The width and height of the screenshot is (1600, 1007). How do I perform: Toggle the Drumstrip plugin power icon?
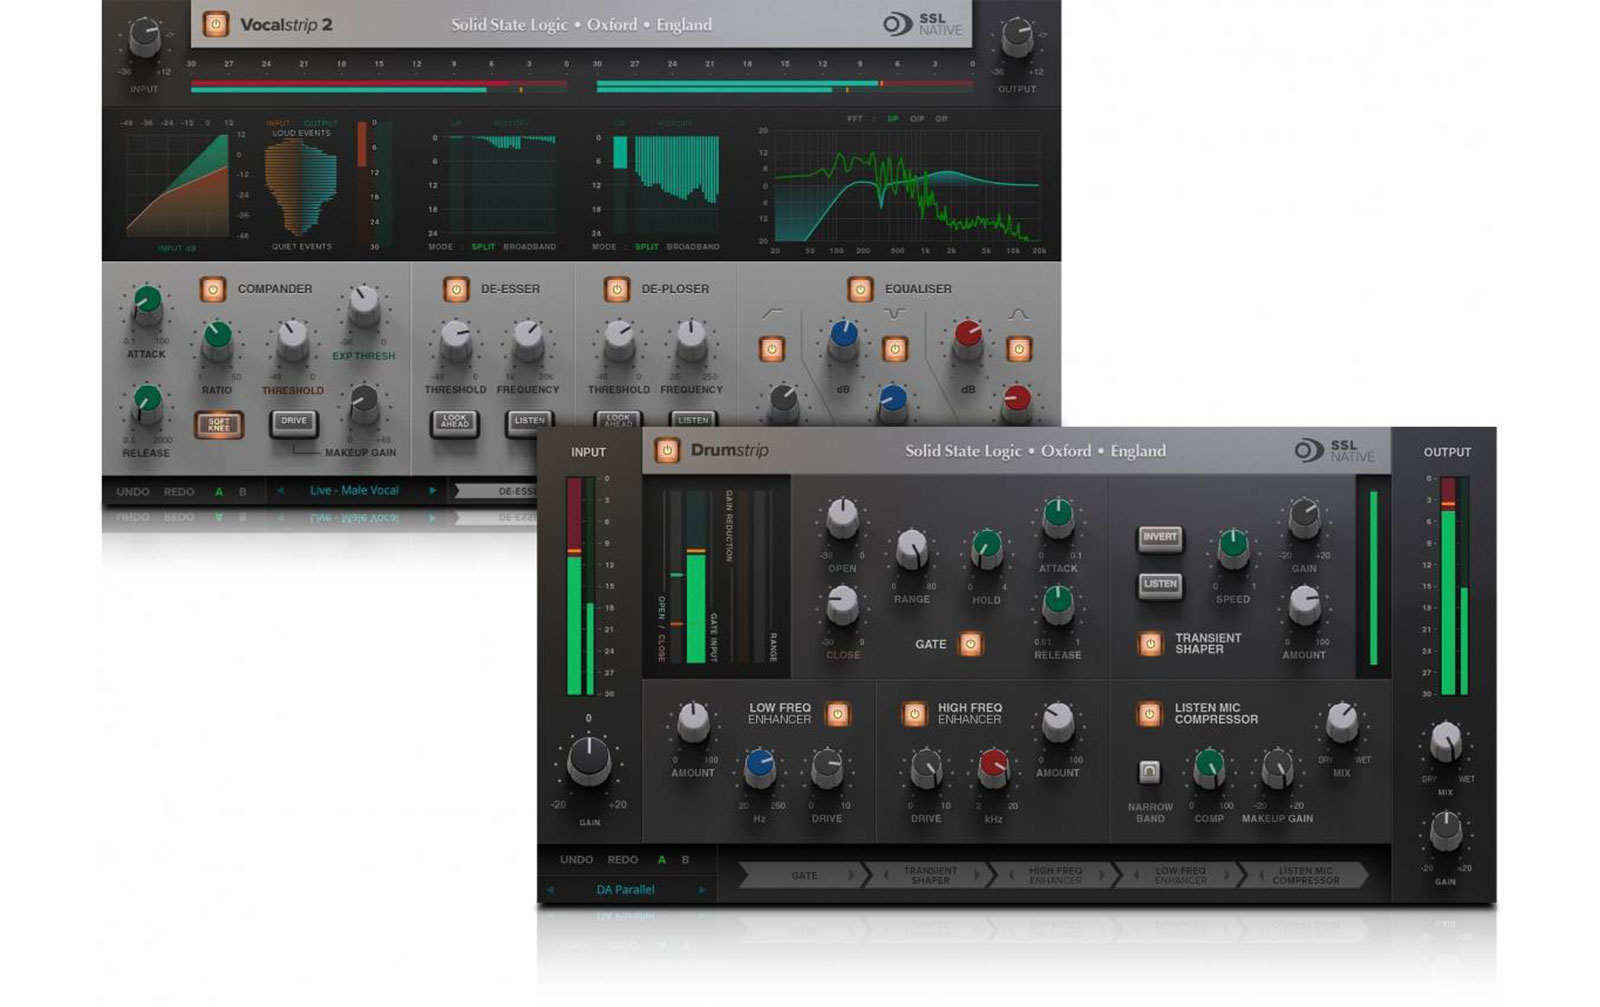(x=667, y=450)
